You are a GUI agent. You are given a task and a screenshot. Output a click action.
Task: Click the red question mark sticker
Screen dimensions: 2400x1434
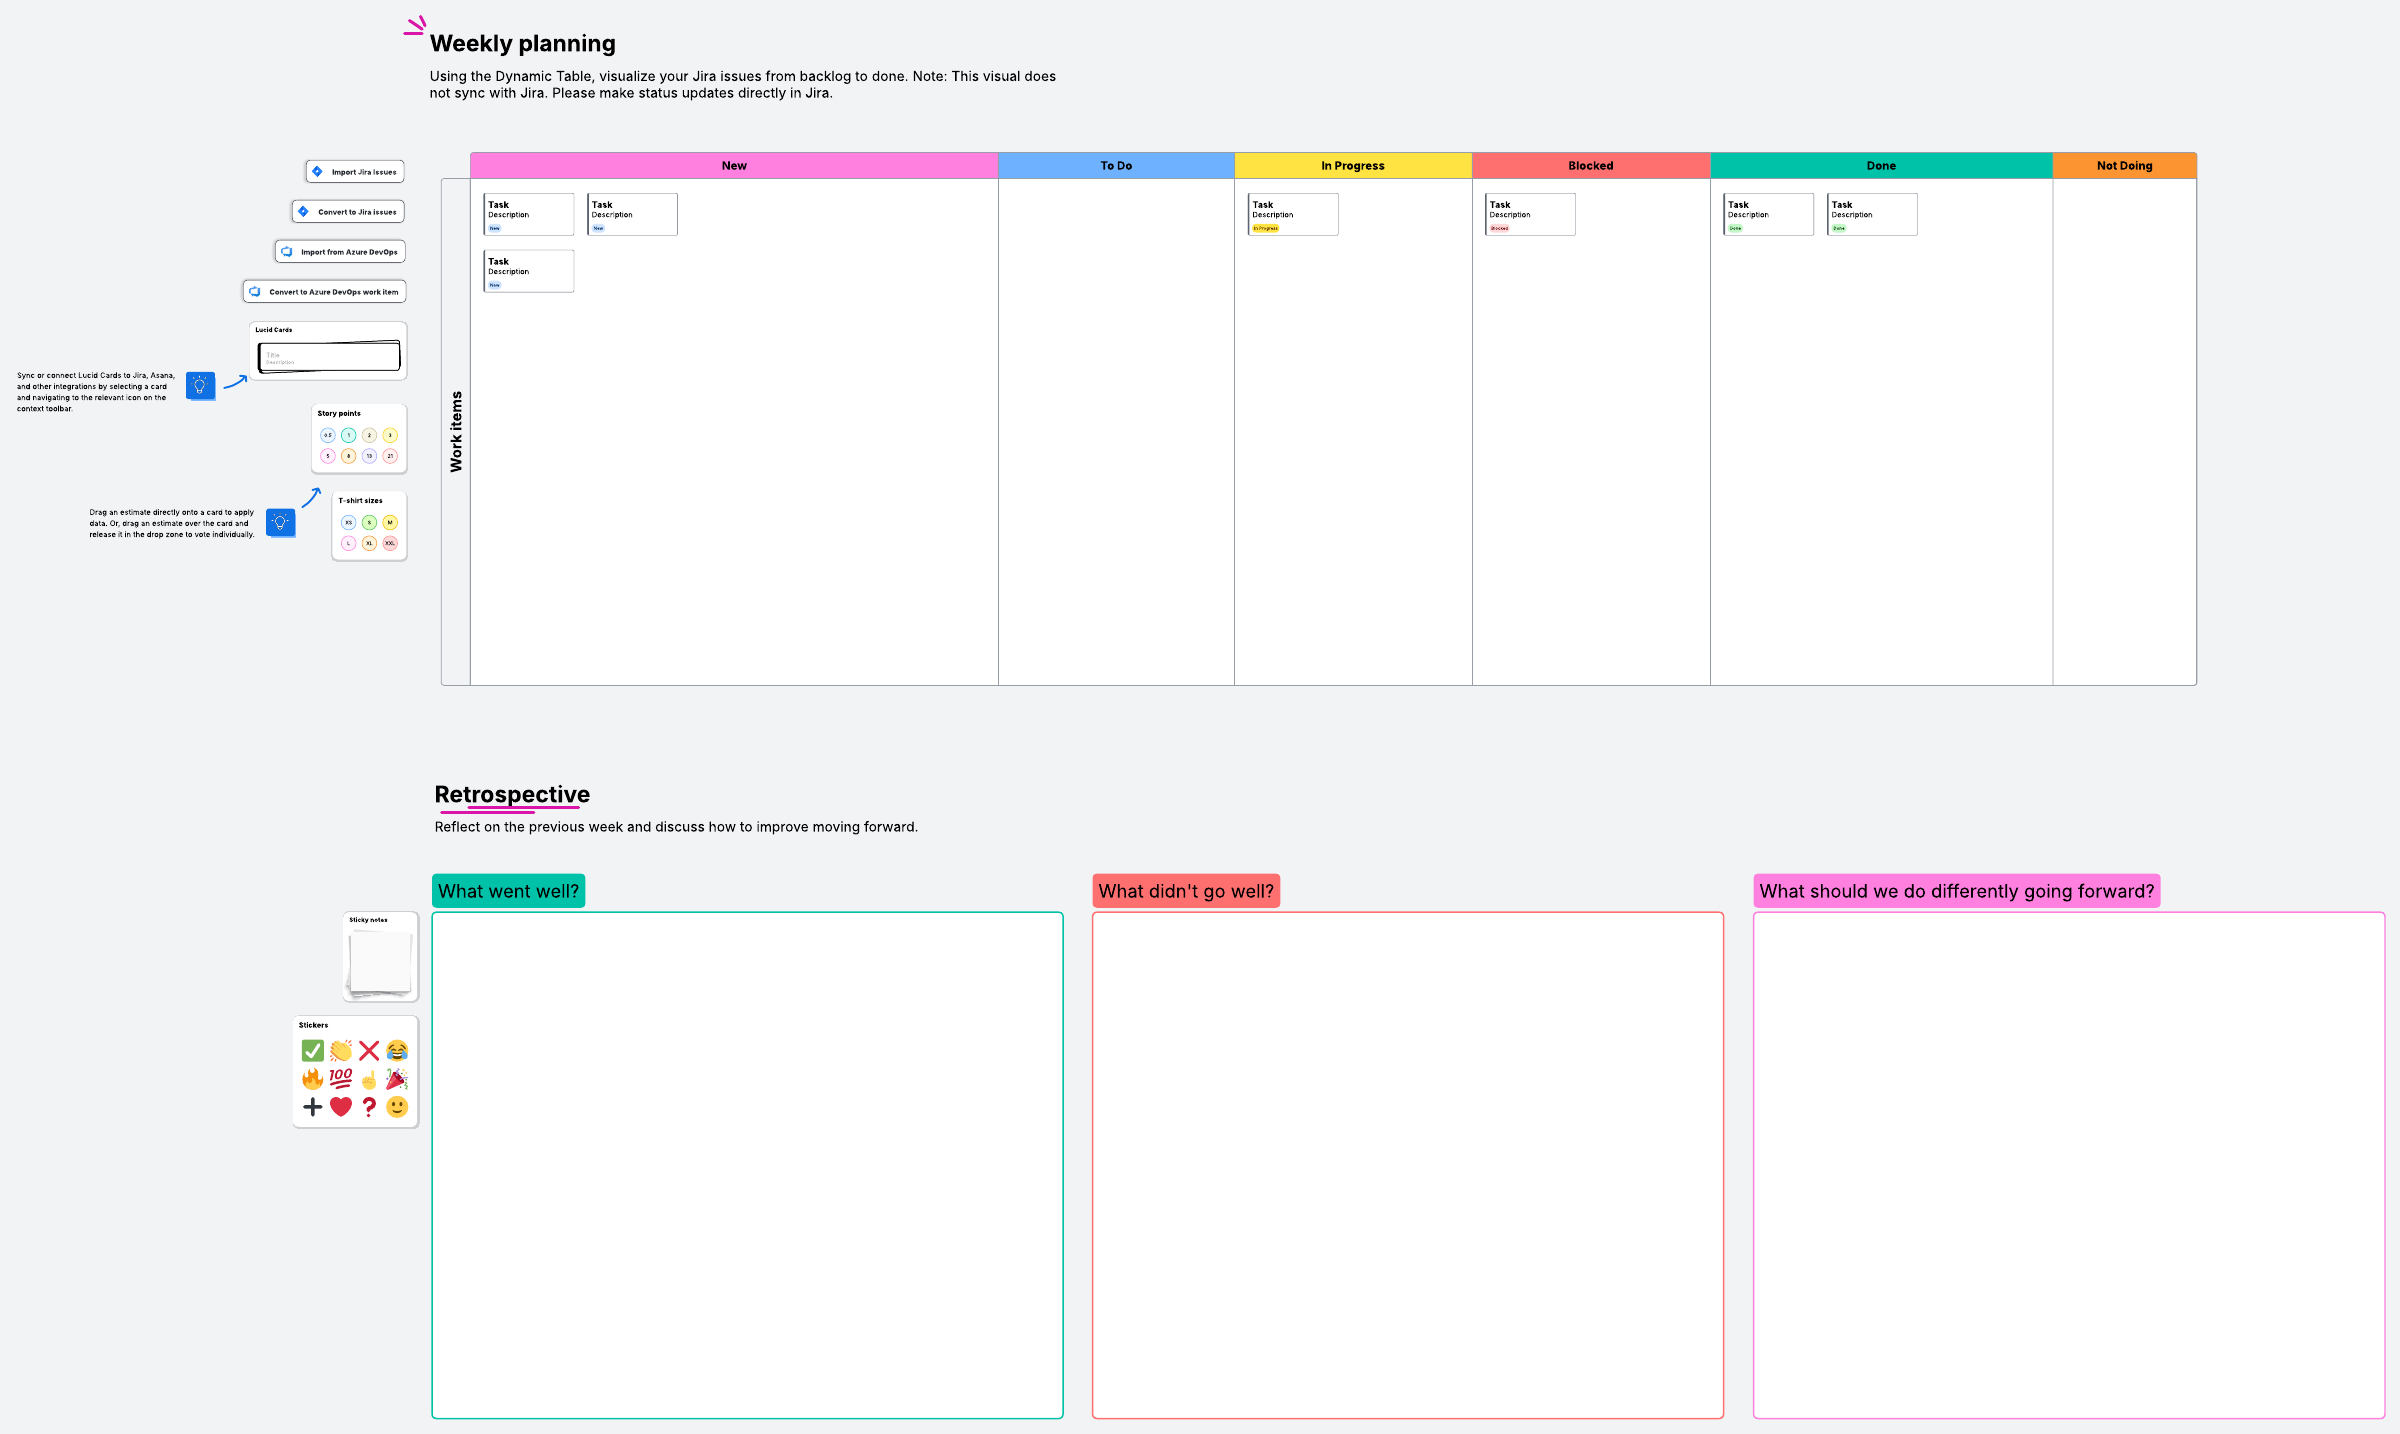(369, 1107)
